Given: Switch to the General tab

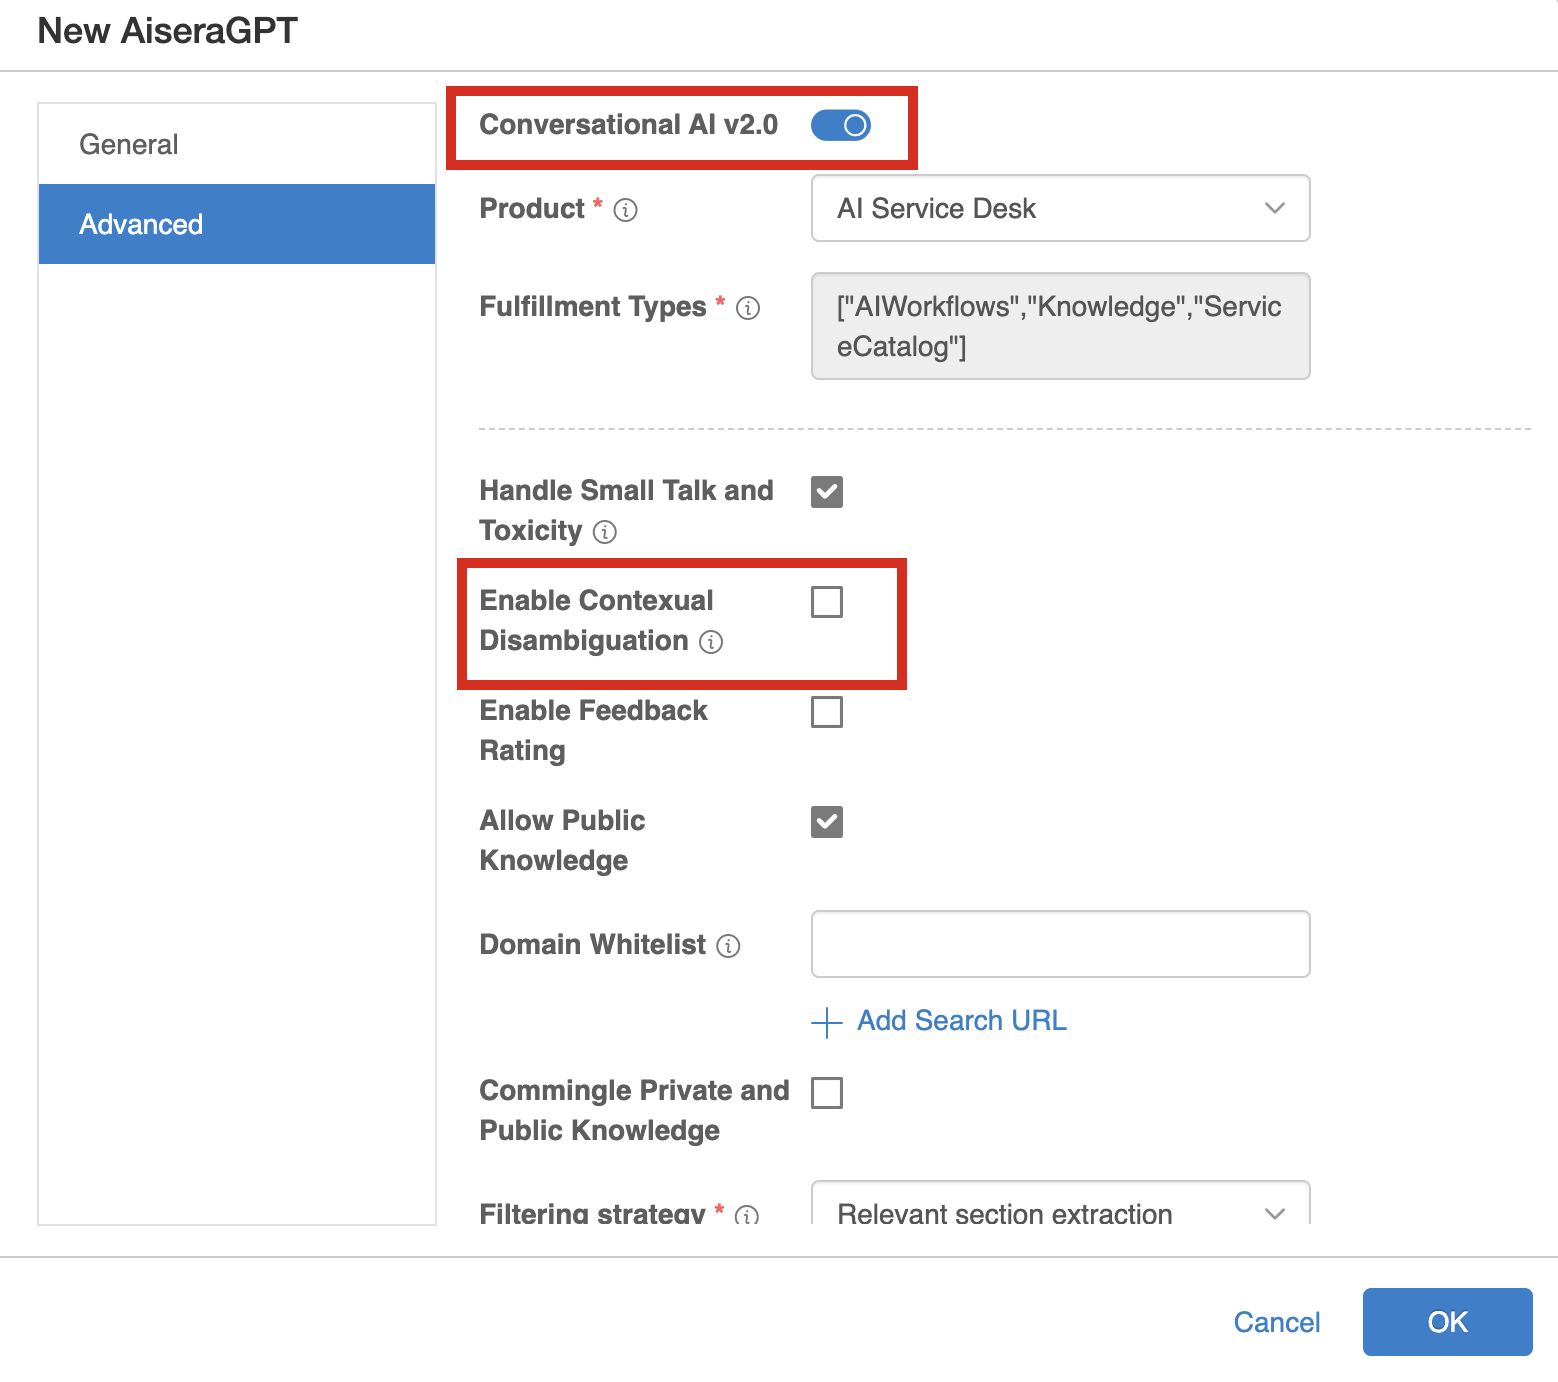Looking at the screenshot, I should click(237, 144).
